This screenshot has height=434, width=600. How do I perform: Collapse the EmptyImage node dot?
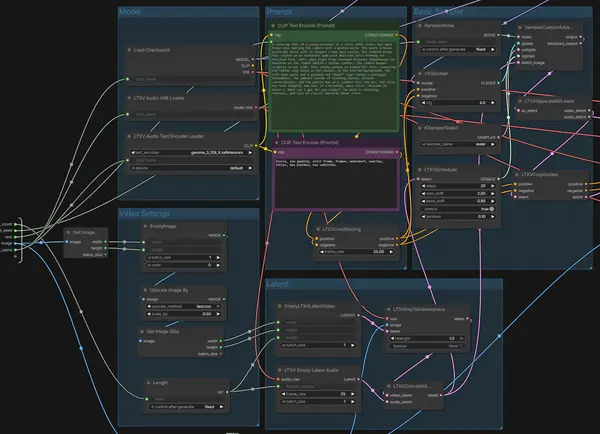[x=145, y=226]
